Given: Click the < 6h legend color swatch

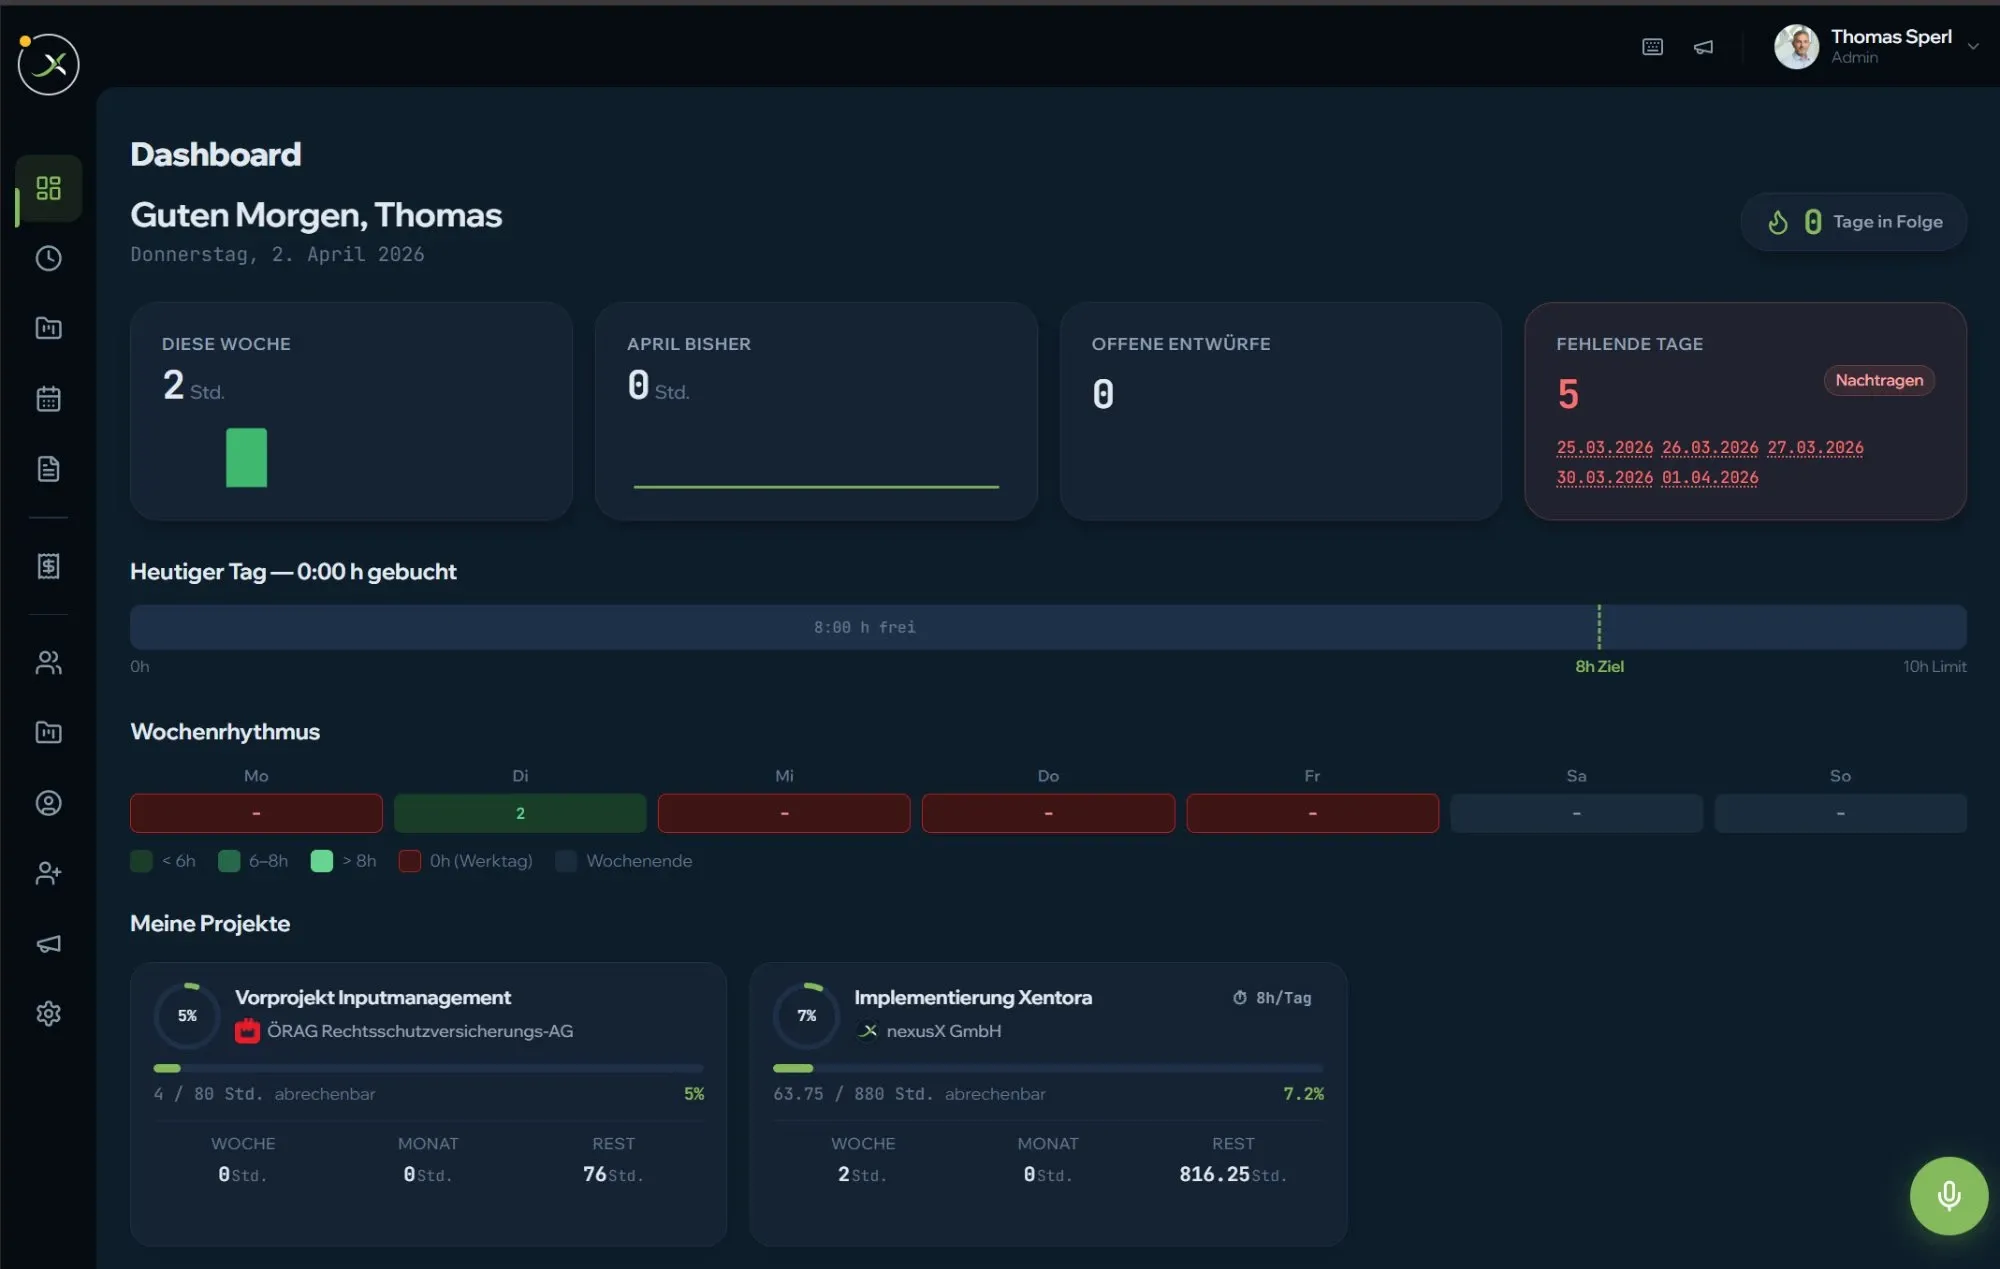Looking at the screenshot, I should point(141,861).
